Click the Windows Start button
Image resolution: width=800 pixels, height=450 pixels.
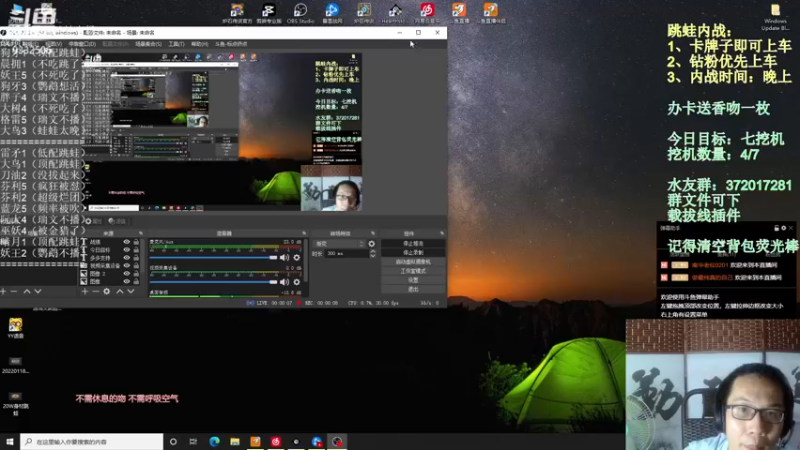tap(9, 441)
